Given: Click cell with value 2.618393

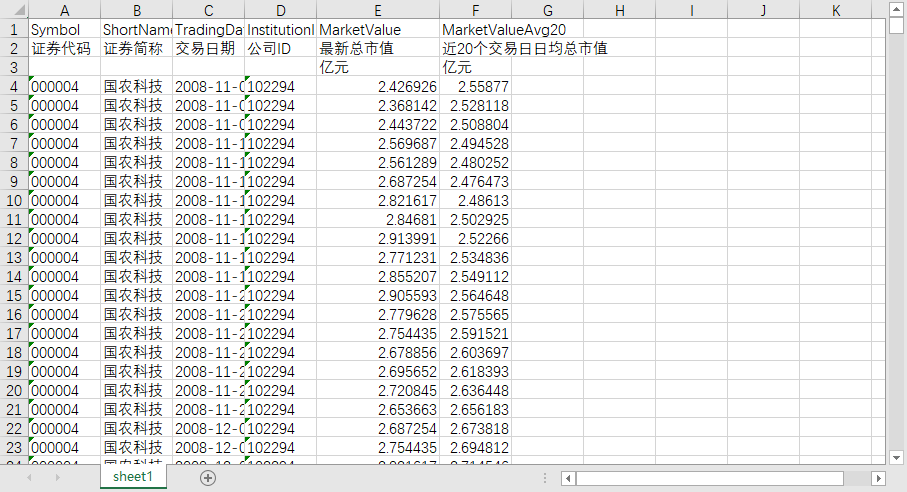Looking at the screenshot, I should point(475,372).
